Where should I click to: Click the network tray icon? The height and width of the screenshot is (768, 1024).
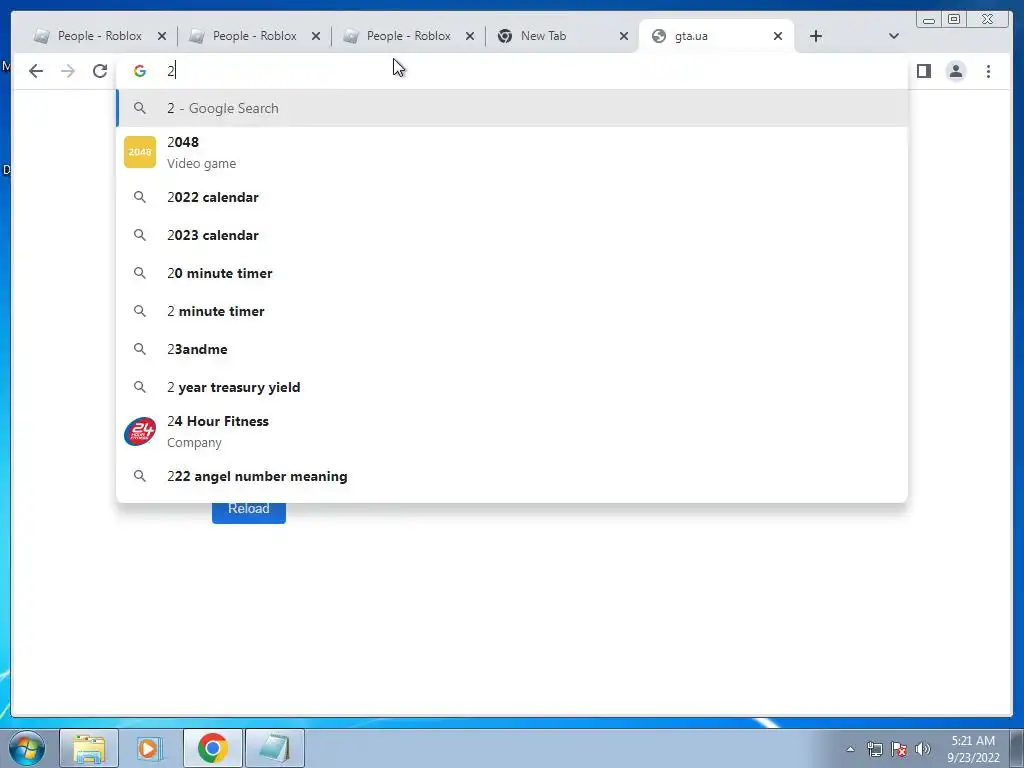874,749
